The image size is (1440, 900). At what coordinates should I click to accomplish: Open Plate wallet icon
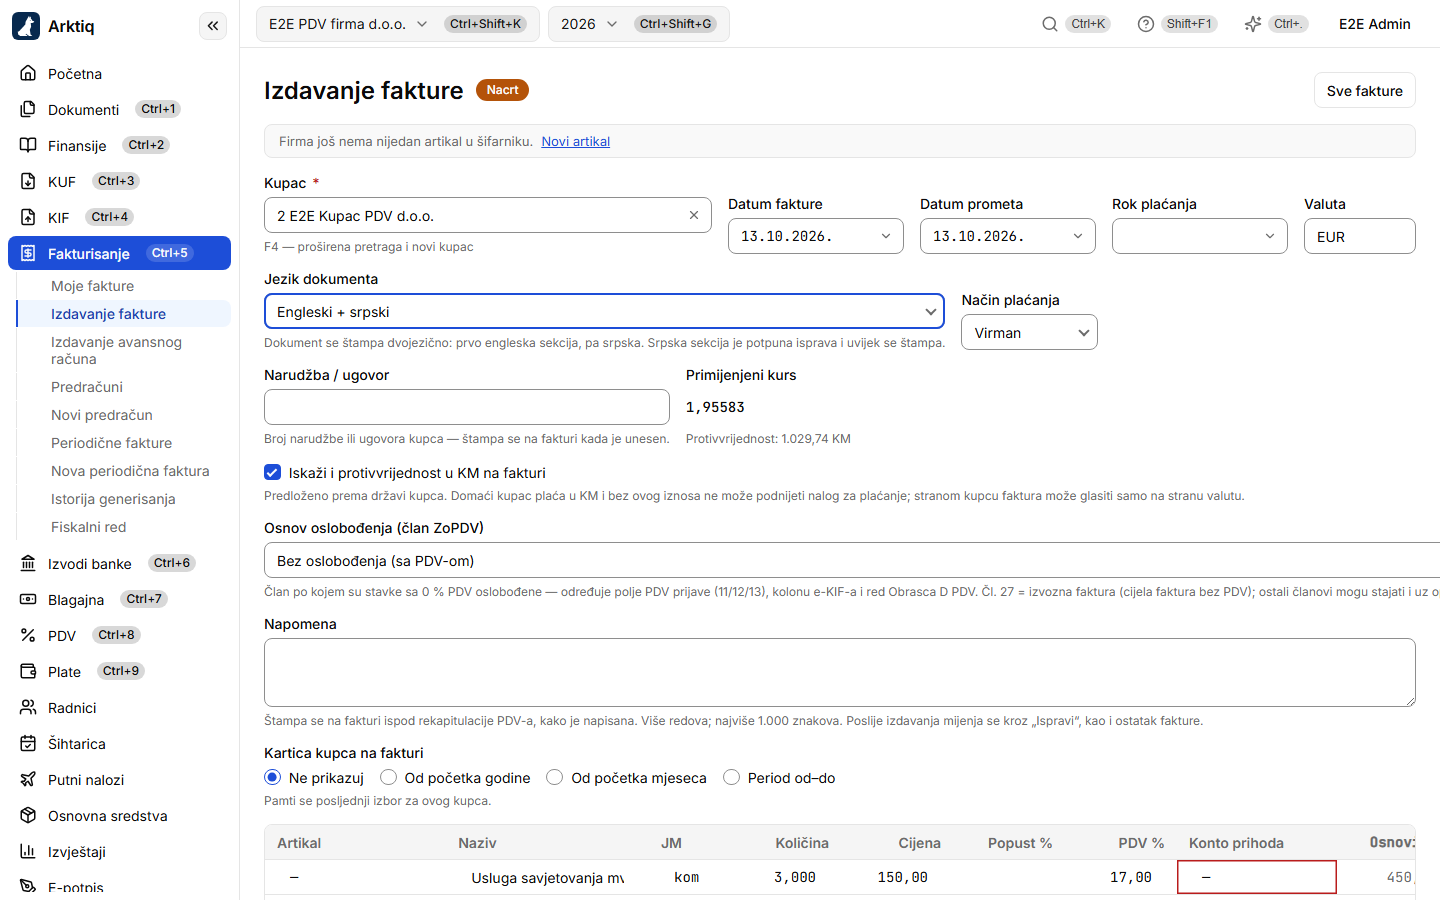[x=28, y=671]
